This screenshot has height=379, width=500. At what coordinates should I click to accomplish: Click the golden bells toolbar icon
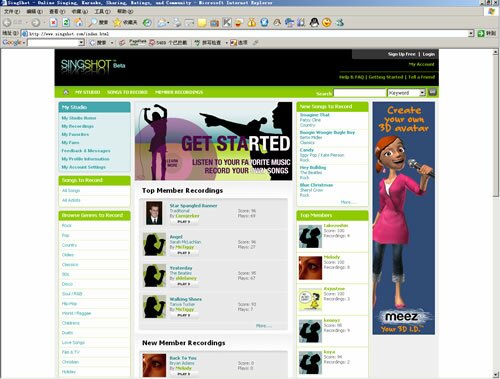coord(252,23)
